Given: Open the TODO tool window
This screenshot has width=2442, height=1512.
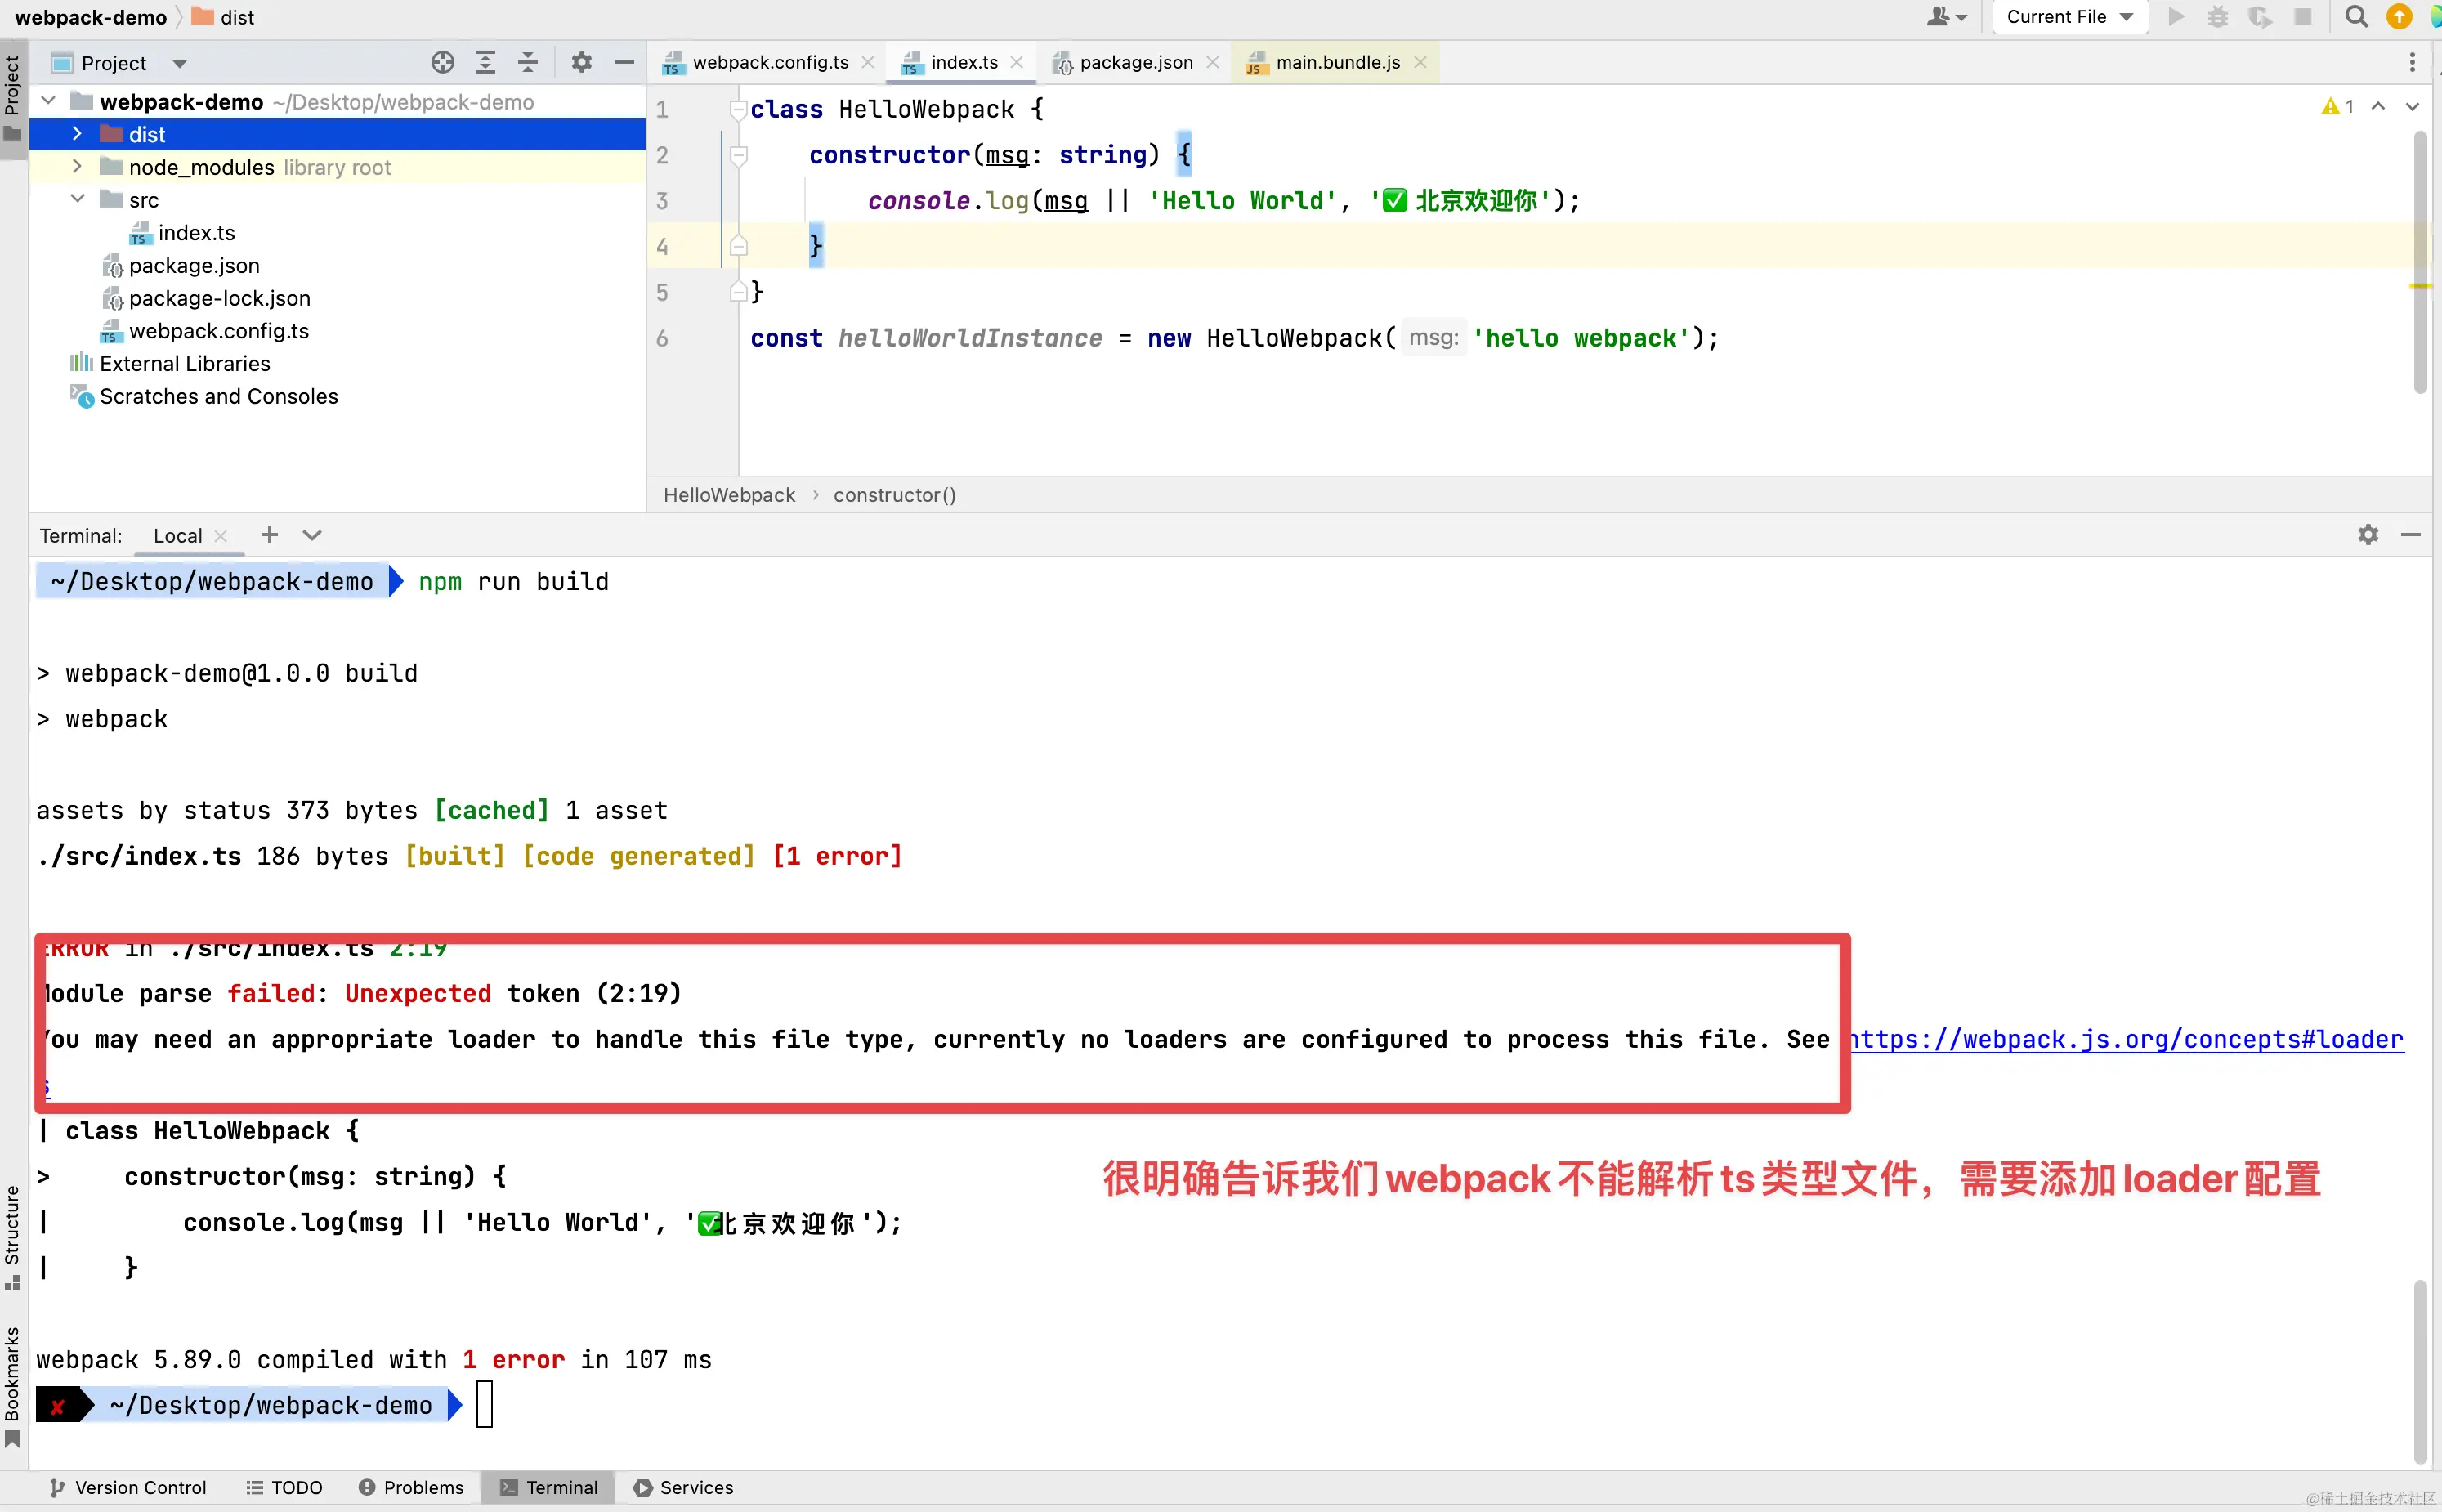Looking at the screenshot, I should pos(285,1488).
